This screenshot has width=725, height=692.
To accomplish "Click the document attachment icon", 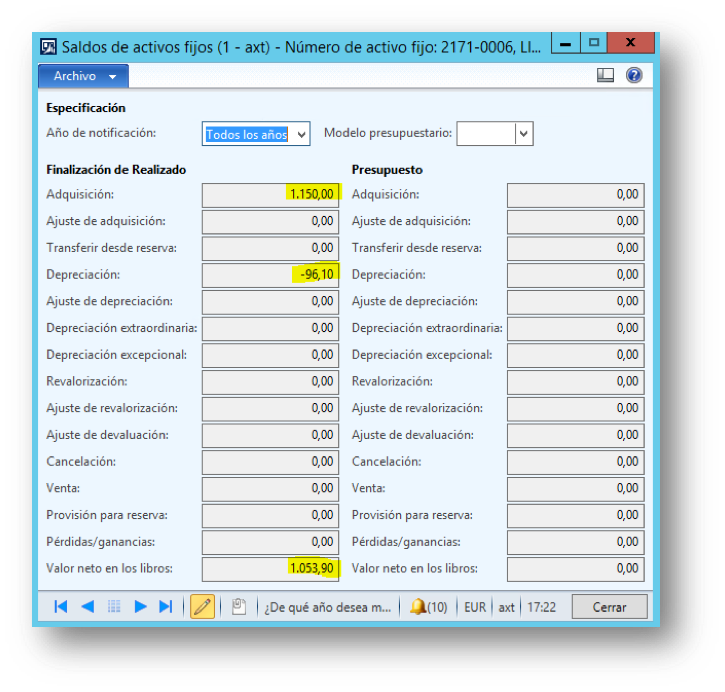I will click(x=239, y=606).
